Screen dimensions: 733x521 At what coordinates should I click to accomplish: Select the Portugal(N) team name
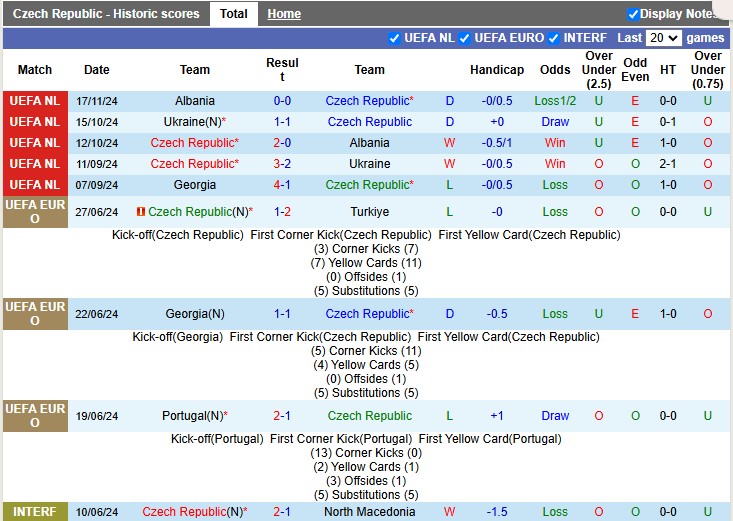pos(194,416)
